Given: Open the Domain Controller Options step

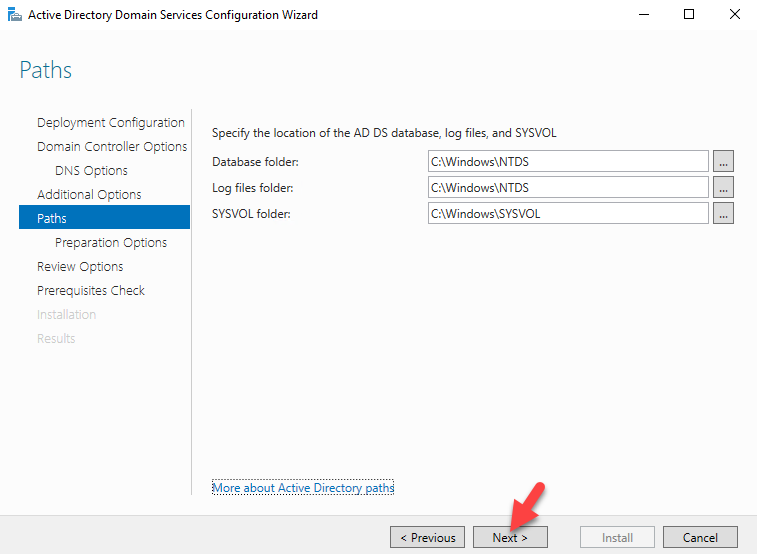Looking at the screenshot, I should pyautogui.click(x=112, y=147).
